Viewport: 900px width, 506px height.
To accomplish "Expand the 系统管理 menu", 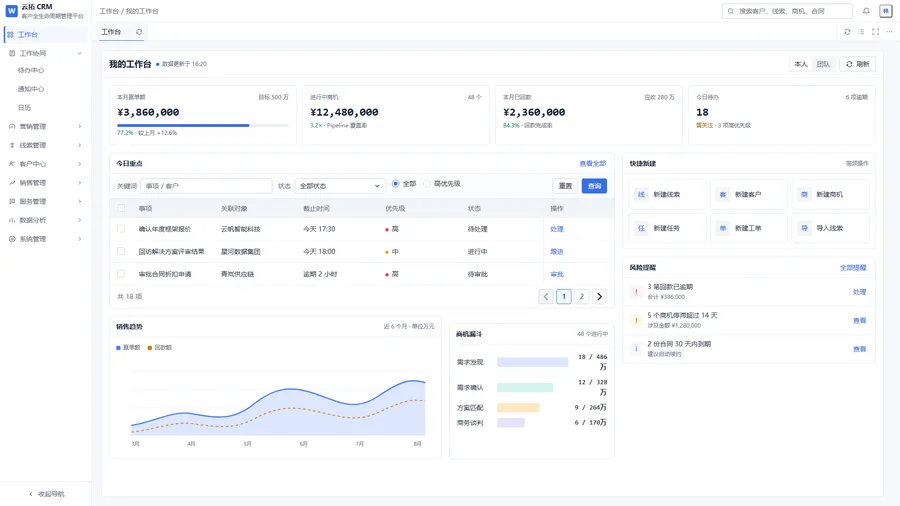I will click(x=80, y=239).
